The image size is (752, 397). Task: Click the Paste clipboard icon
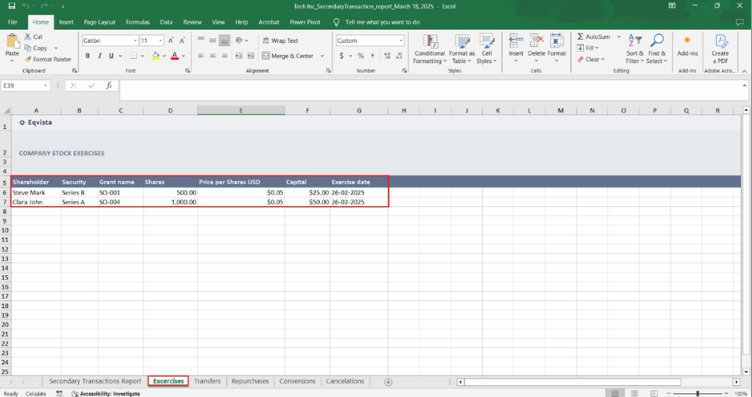[x=12, y=41]
